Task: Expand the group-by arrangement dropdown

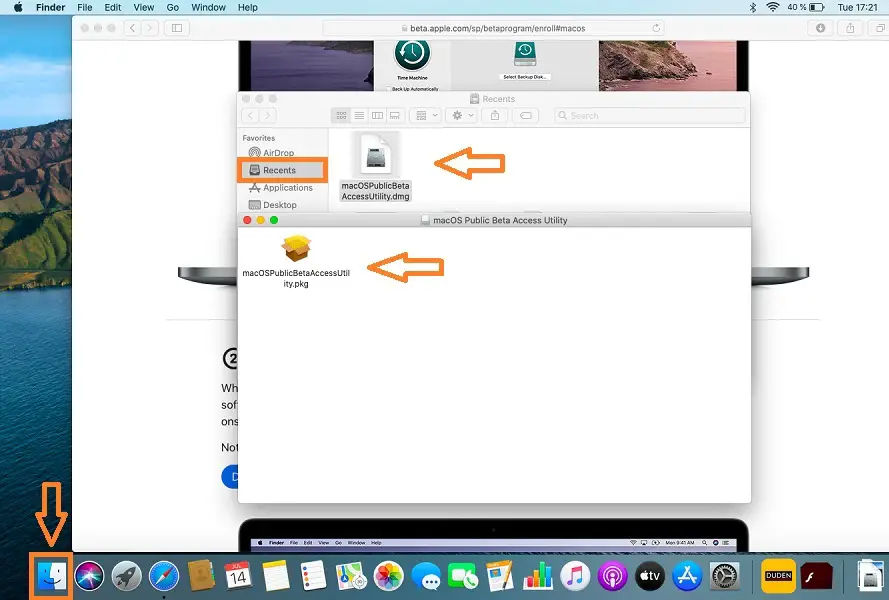Action: point(425,116)
